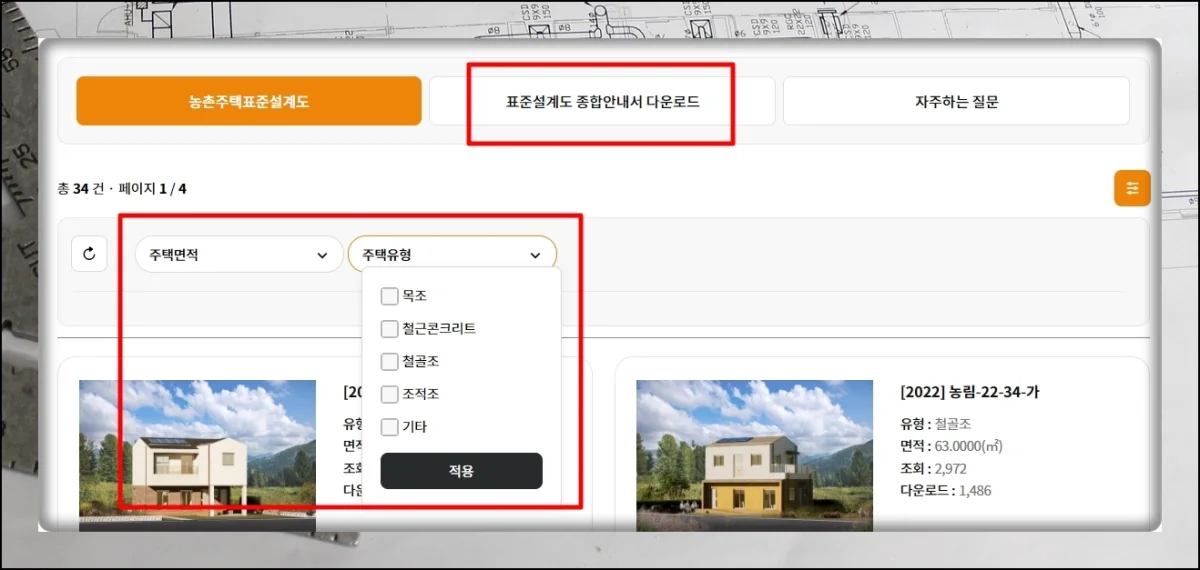1200x570 pixels.
Task: Click the 페이지 1 / 4 indicator
Action: tap(152, 188)
